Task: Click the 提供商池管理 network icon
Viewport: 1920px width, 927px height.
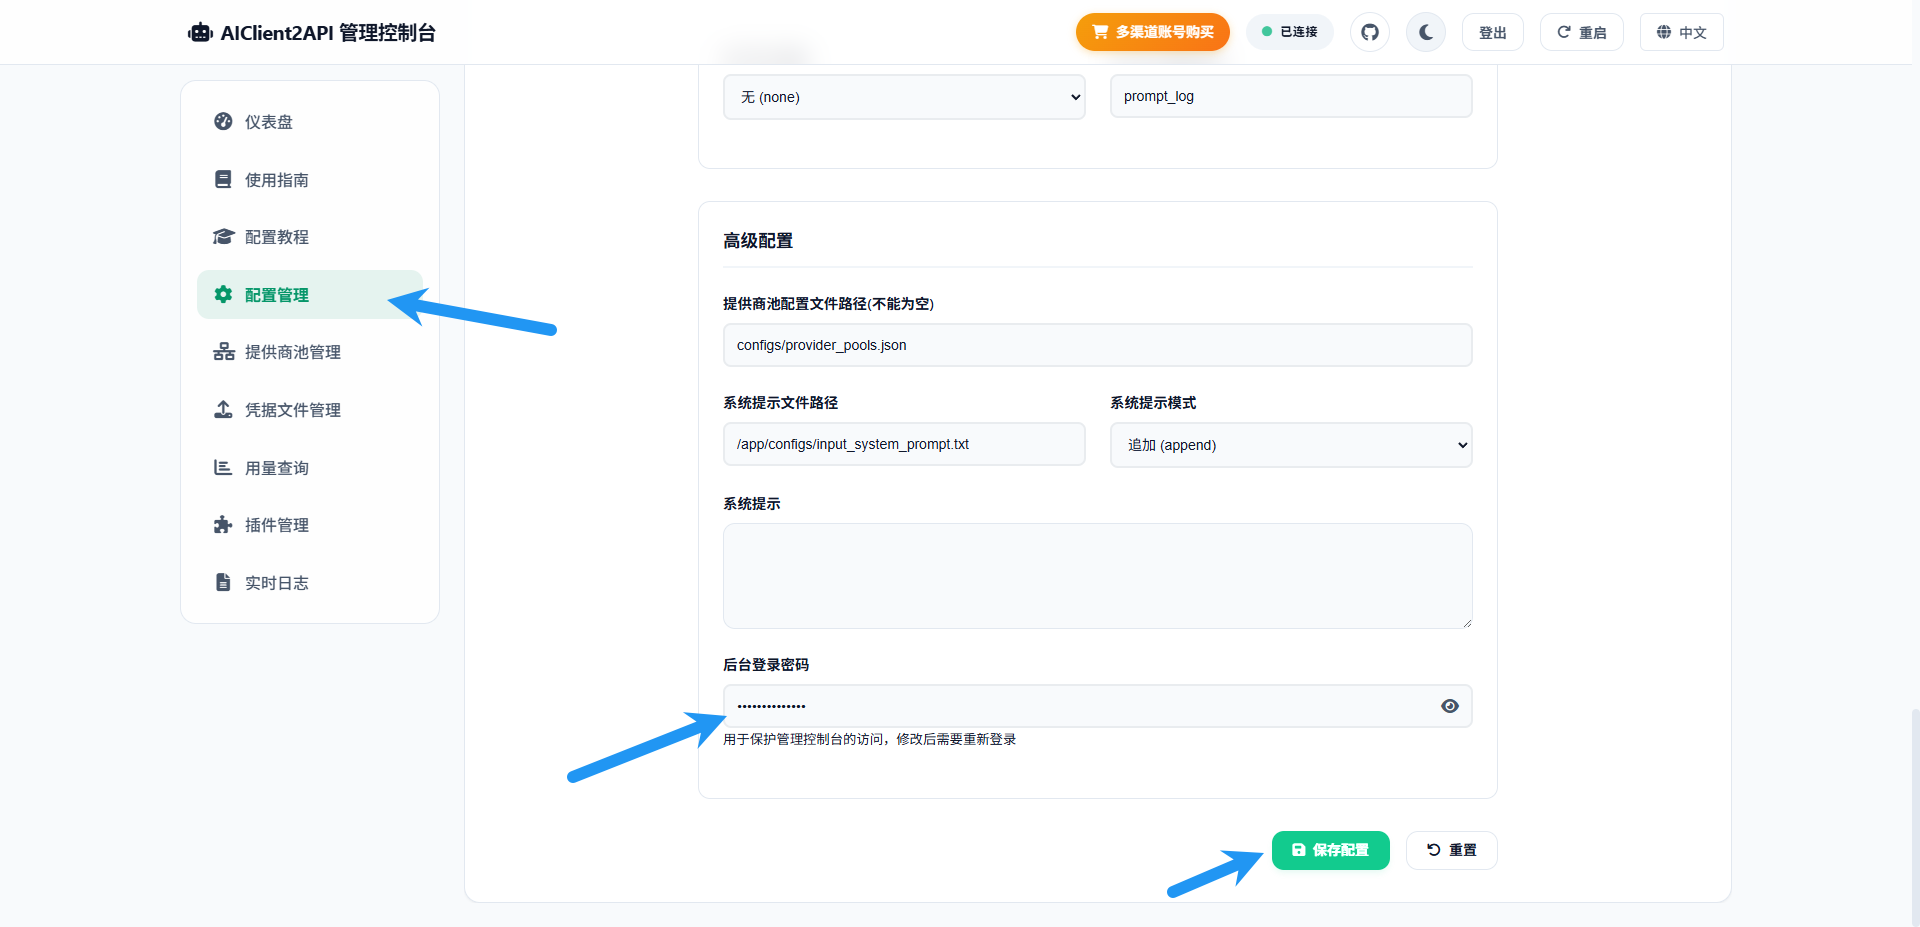Action: pos(223,352)
